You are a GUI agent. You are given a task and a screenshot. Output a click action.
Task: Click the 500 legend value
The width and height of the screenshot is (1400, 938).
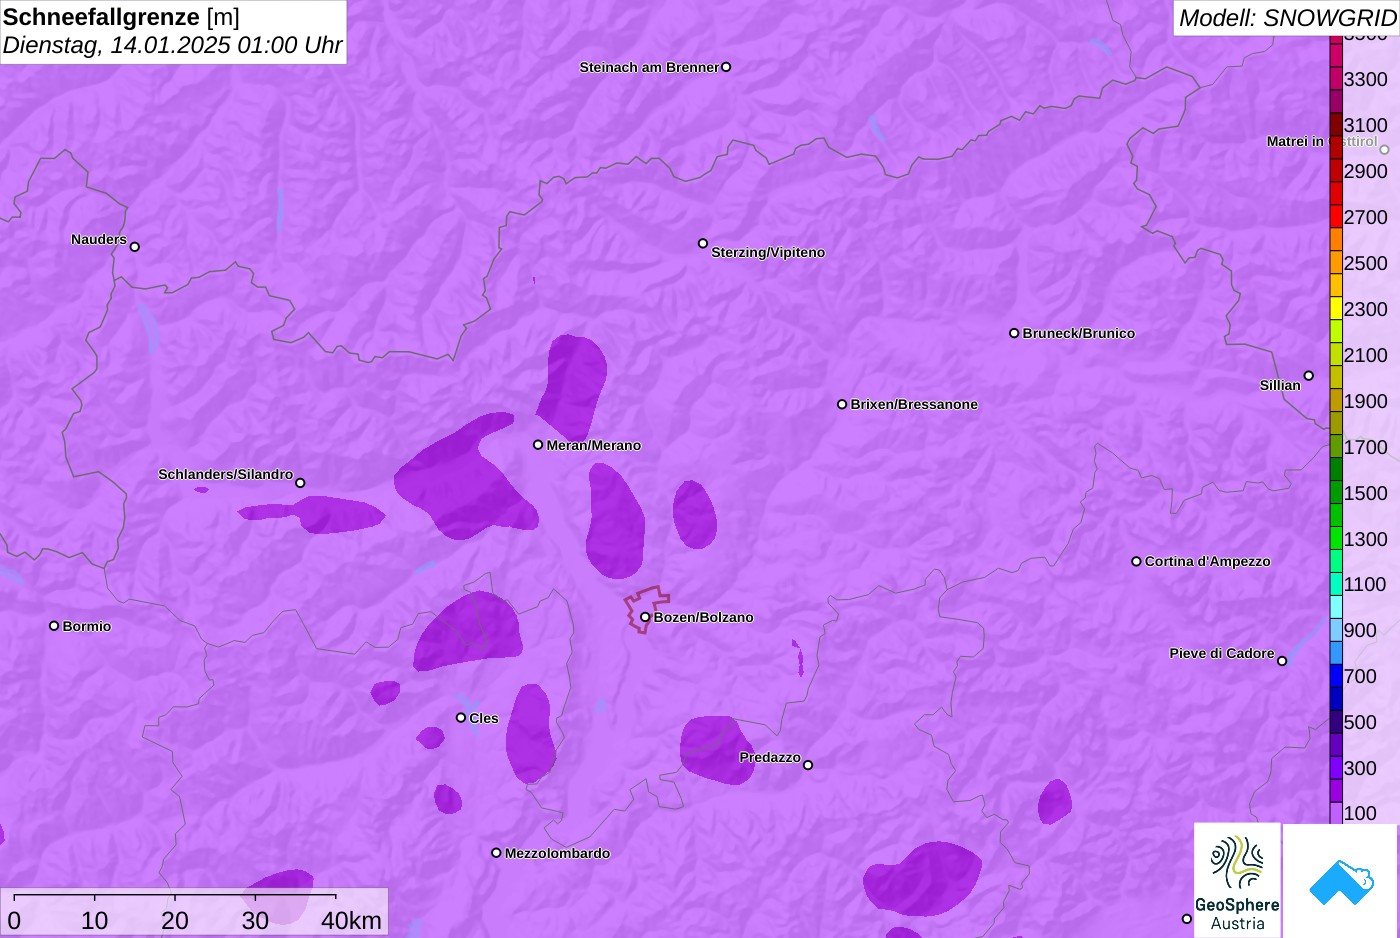[1360, 722]
